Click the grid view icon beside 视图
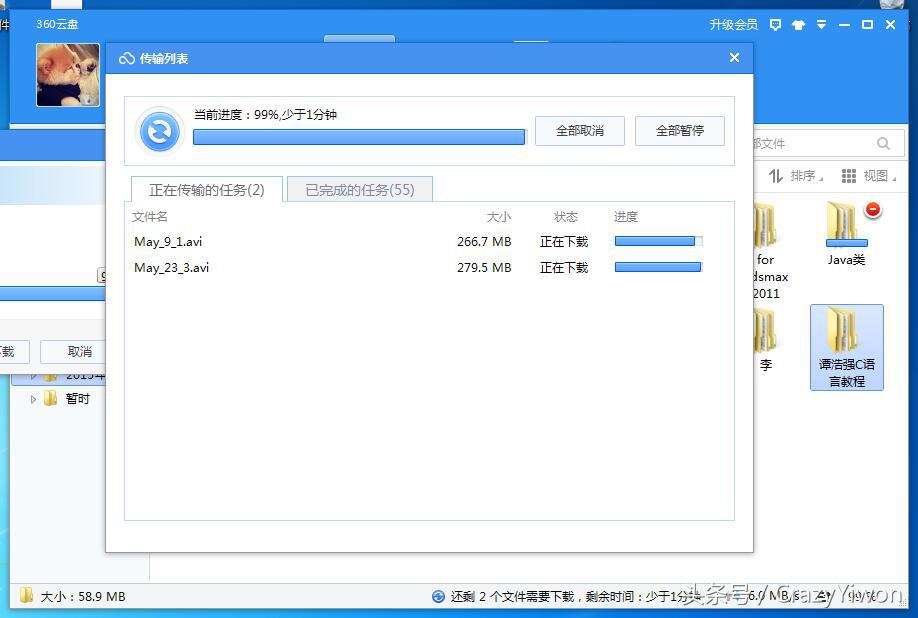This screenshot has width=918, height=618. 850,176
